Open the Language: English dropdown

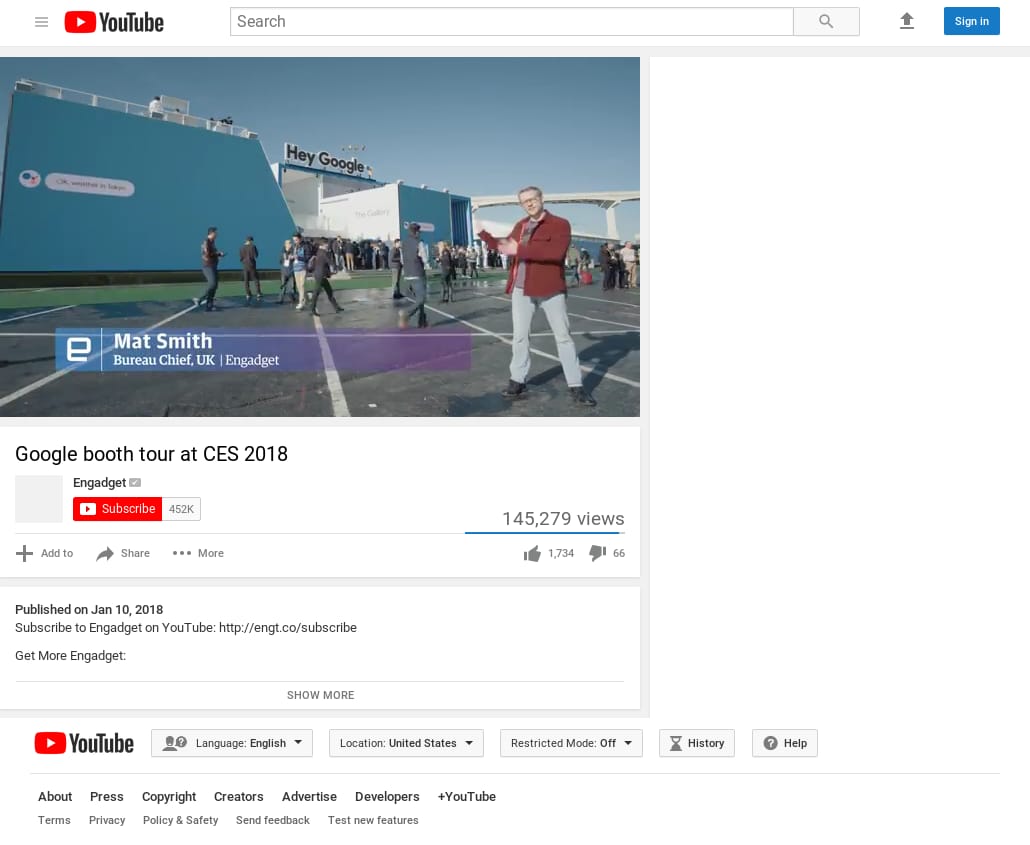pyautogui.click(x=232, y=743)
